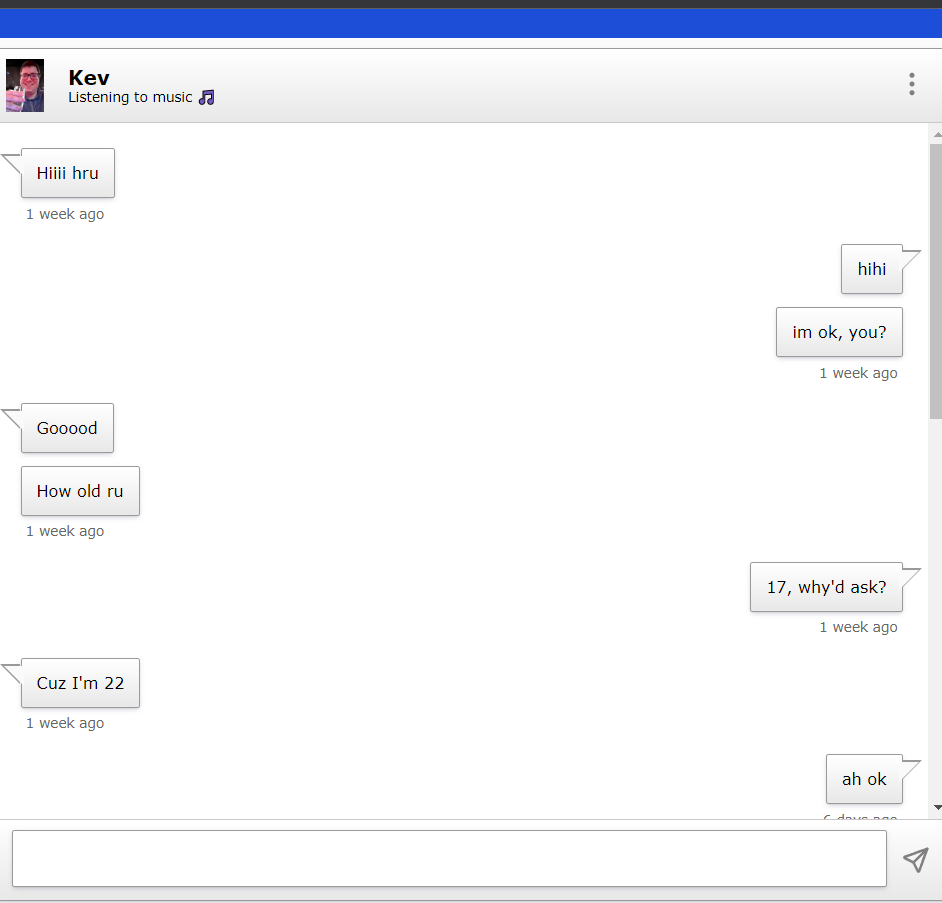Select the 'im ok, you?' message
This screenshot has height=903, width=942.
(x=839, y=332)
